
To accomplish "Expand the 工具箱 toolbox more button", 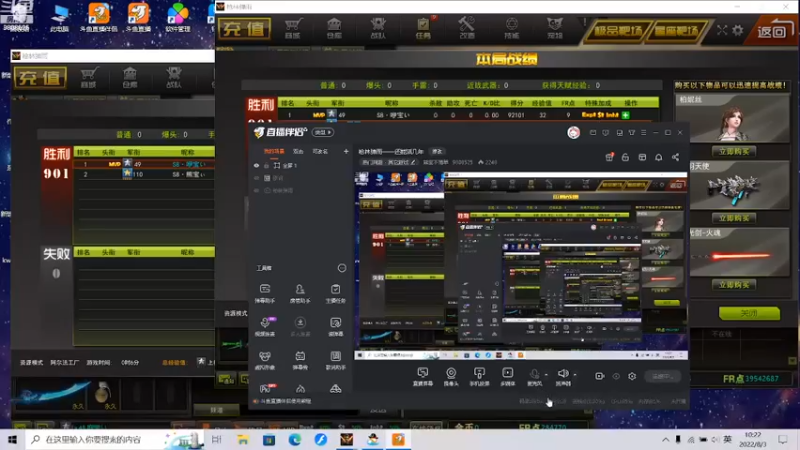I will point(342,268).
